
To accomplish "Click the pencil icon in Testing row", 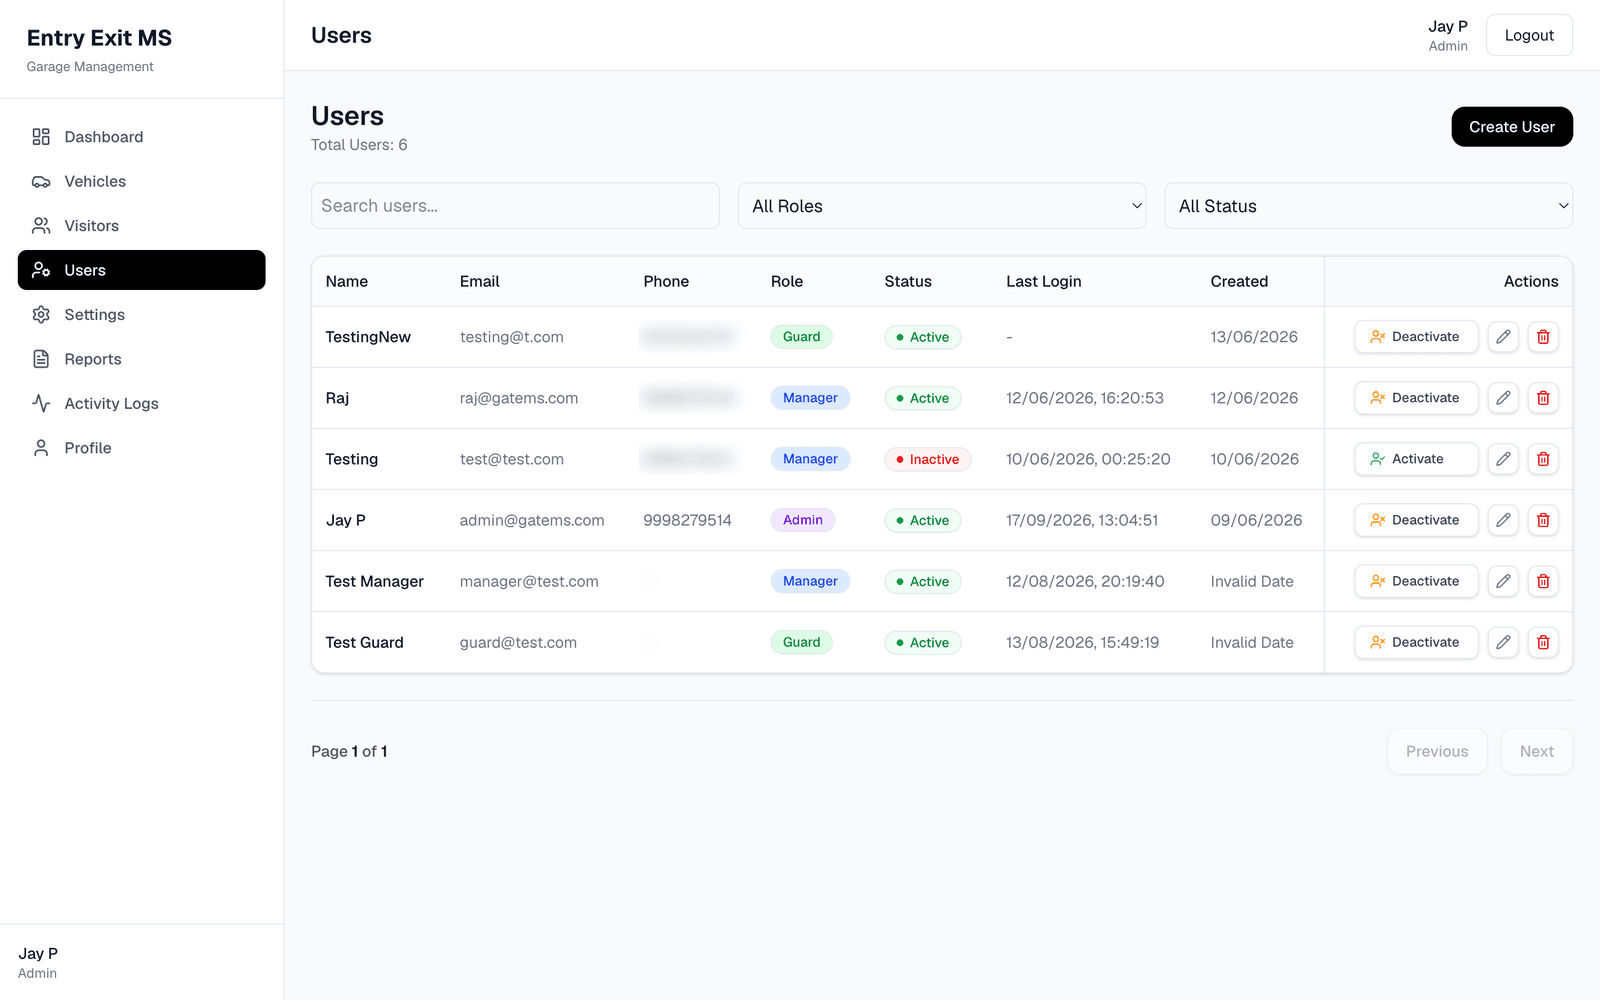I will coord(1503,459).
